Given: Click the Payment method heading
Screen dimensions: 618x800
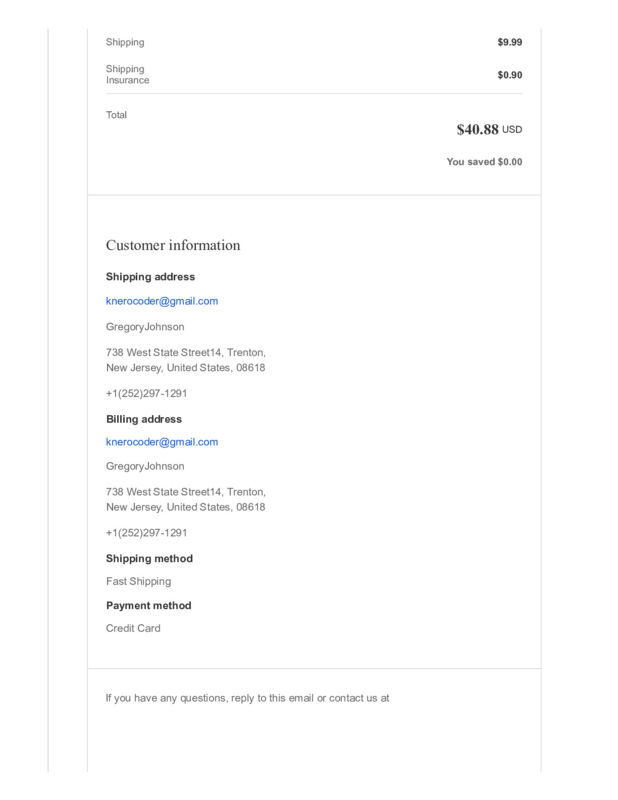Looking at the screenshot, I should coord(149,605).
